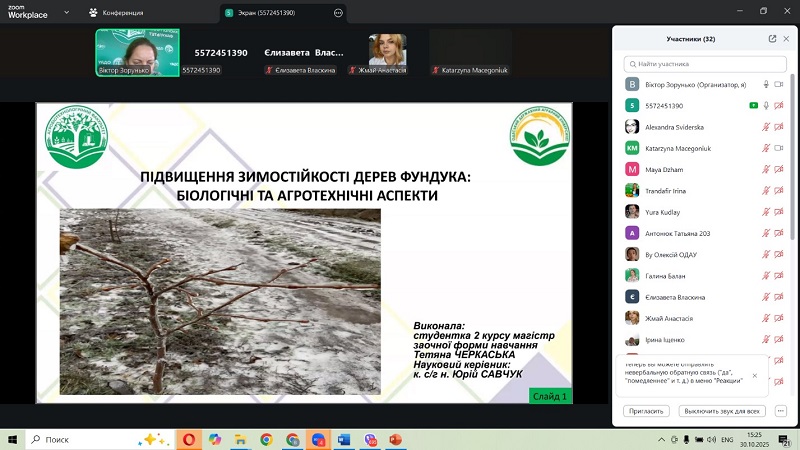
Task: Open the three-dots menu on Экран tab
Action: (x=338, y=13)
